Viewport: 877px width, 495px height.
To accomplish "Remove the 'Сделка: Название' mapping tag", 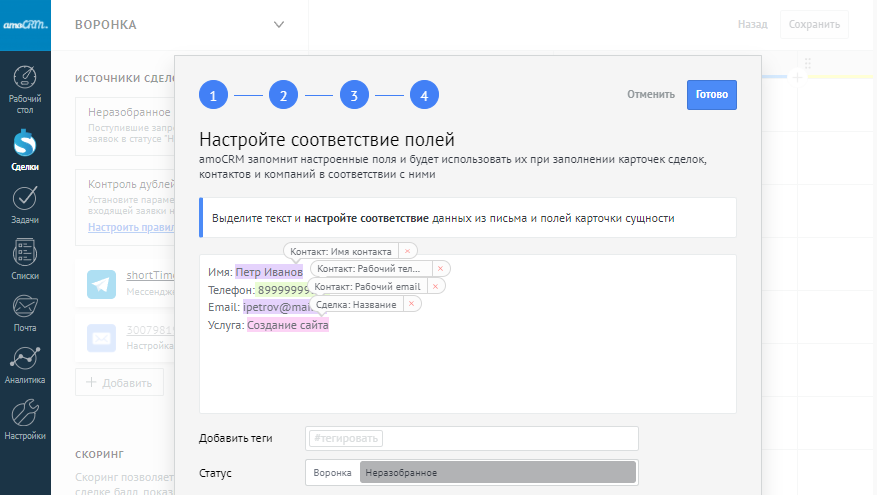I will click(412, 304).
